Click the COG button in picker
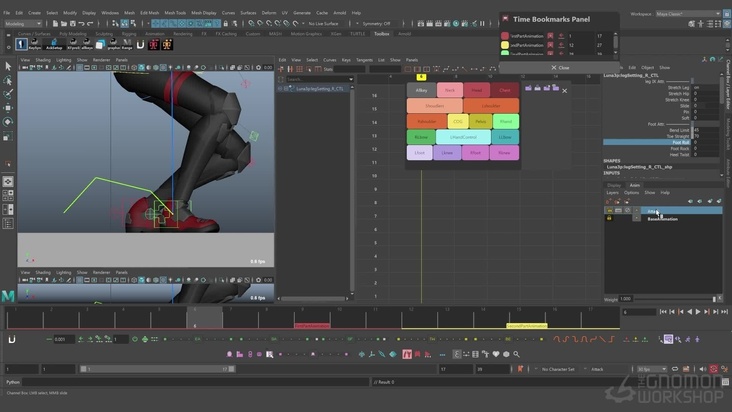732x412 pixels. tap(459, 121)
